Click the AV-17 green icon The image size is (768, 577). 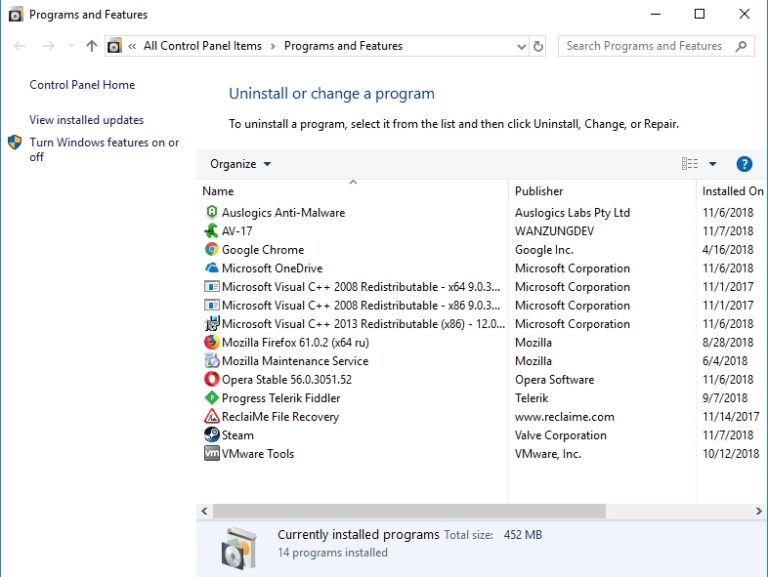(212, 231)
